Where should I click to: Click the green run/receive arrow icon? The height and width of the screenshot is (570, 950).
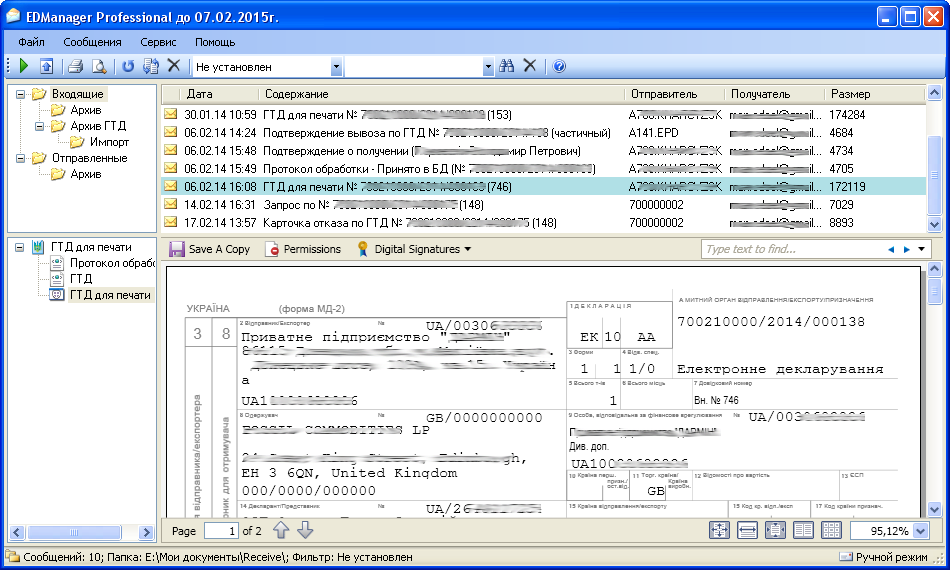pyautogui.click(x=24, y=65)
